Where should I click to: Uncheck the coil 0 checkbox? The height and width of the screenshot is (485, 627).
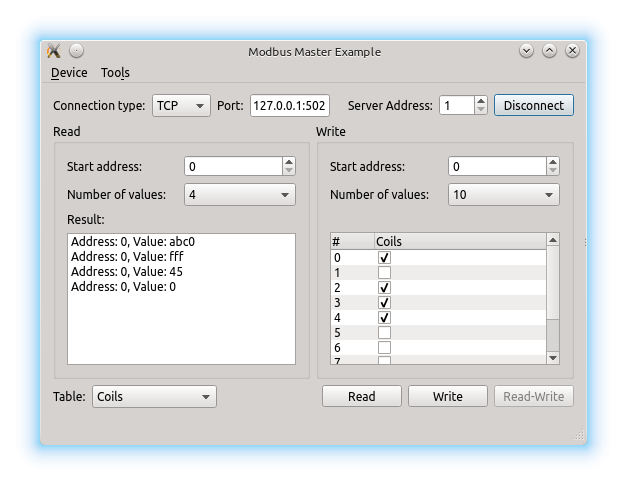384,258
